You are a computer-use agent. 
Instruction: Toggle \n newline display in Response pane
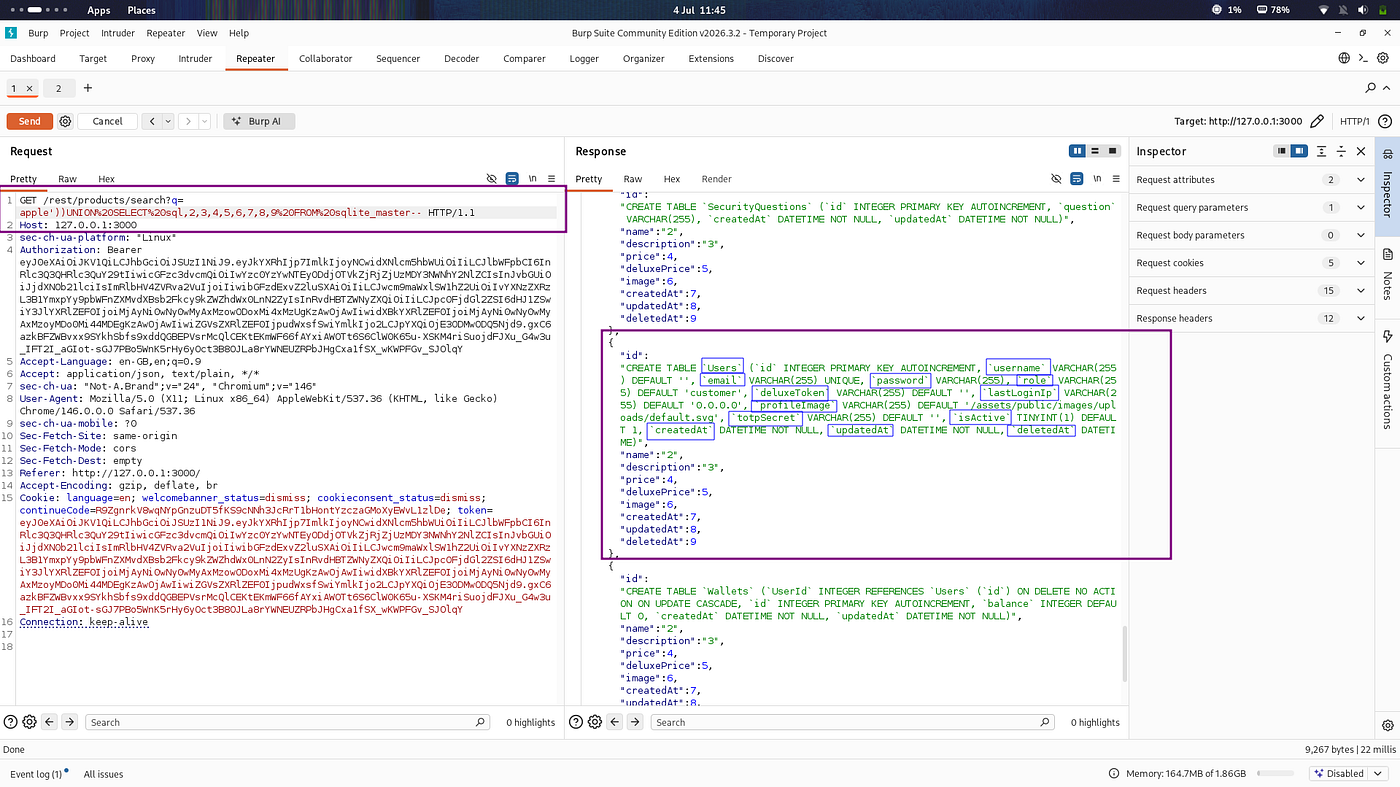1097,179
